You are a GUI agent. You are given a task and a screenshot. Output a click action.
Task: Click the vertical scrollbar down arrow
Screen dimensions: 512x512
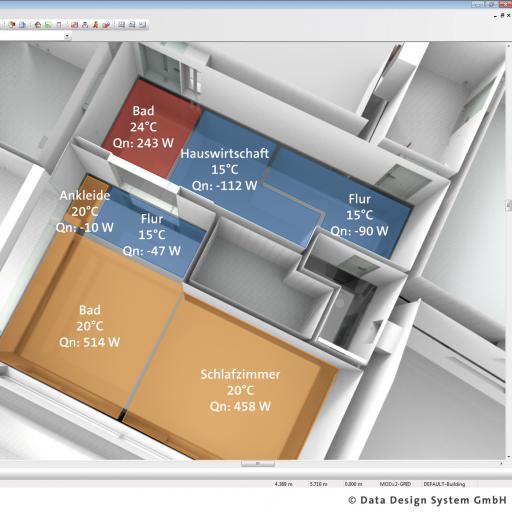pos(508,457)
